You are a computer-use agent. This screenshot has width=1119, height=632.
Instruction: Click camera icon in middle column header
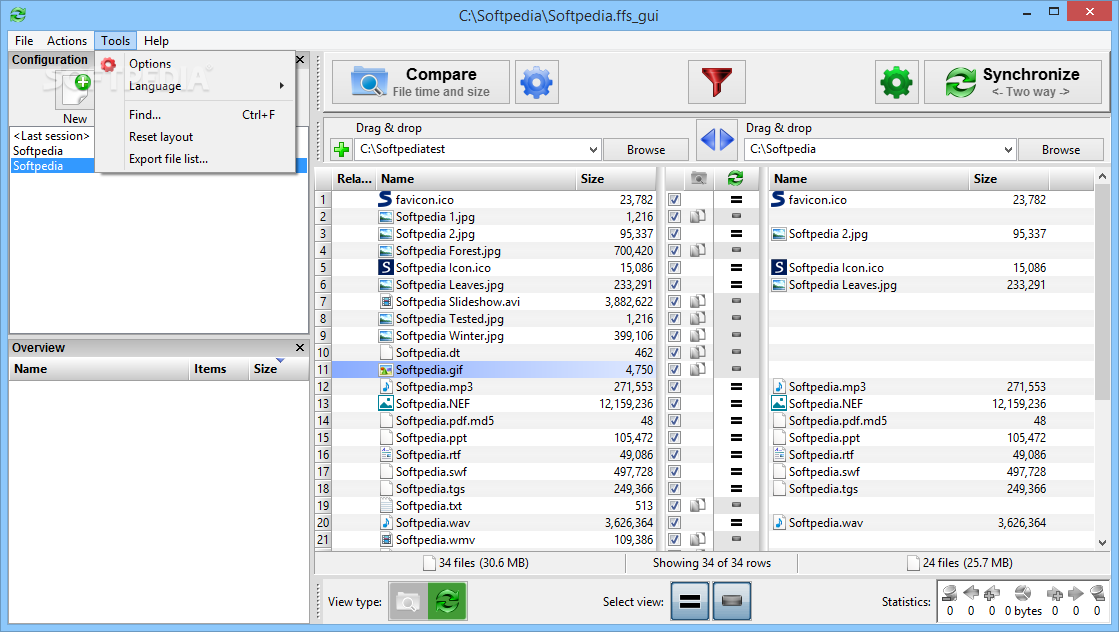point(699,178)
